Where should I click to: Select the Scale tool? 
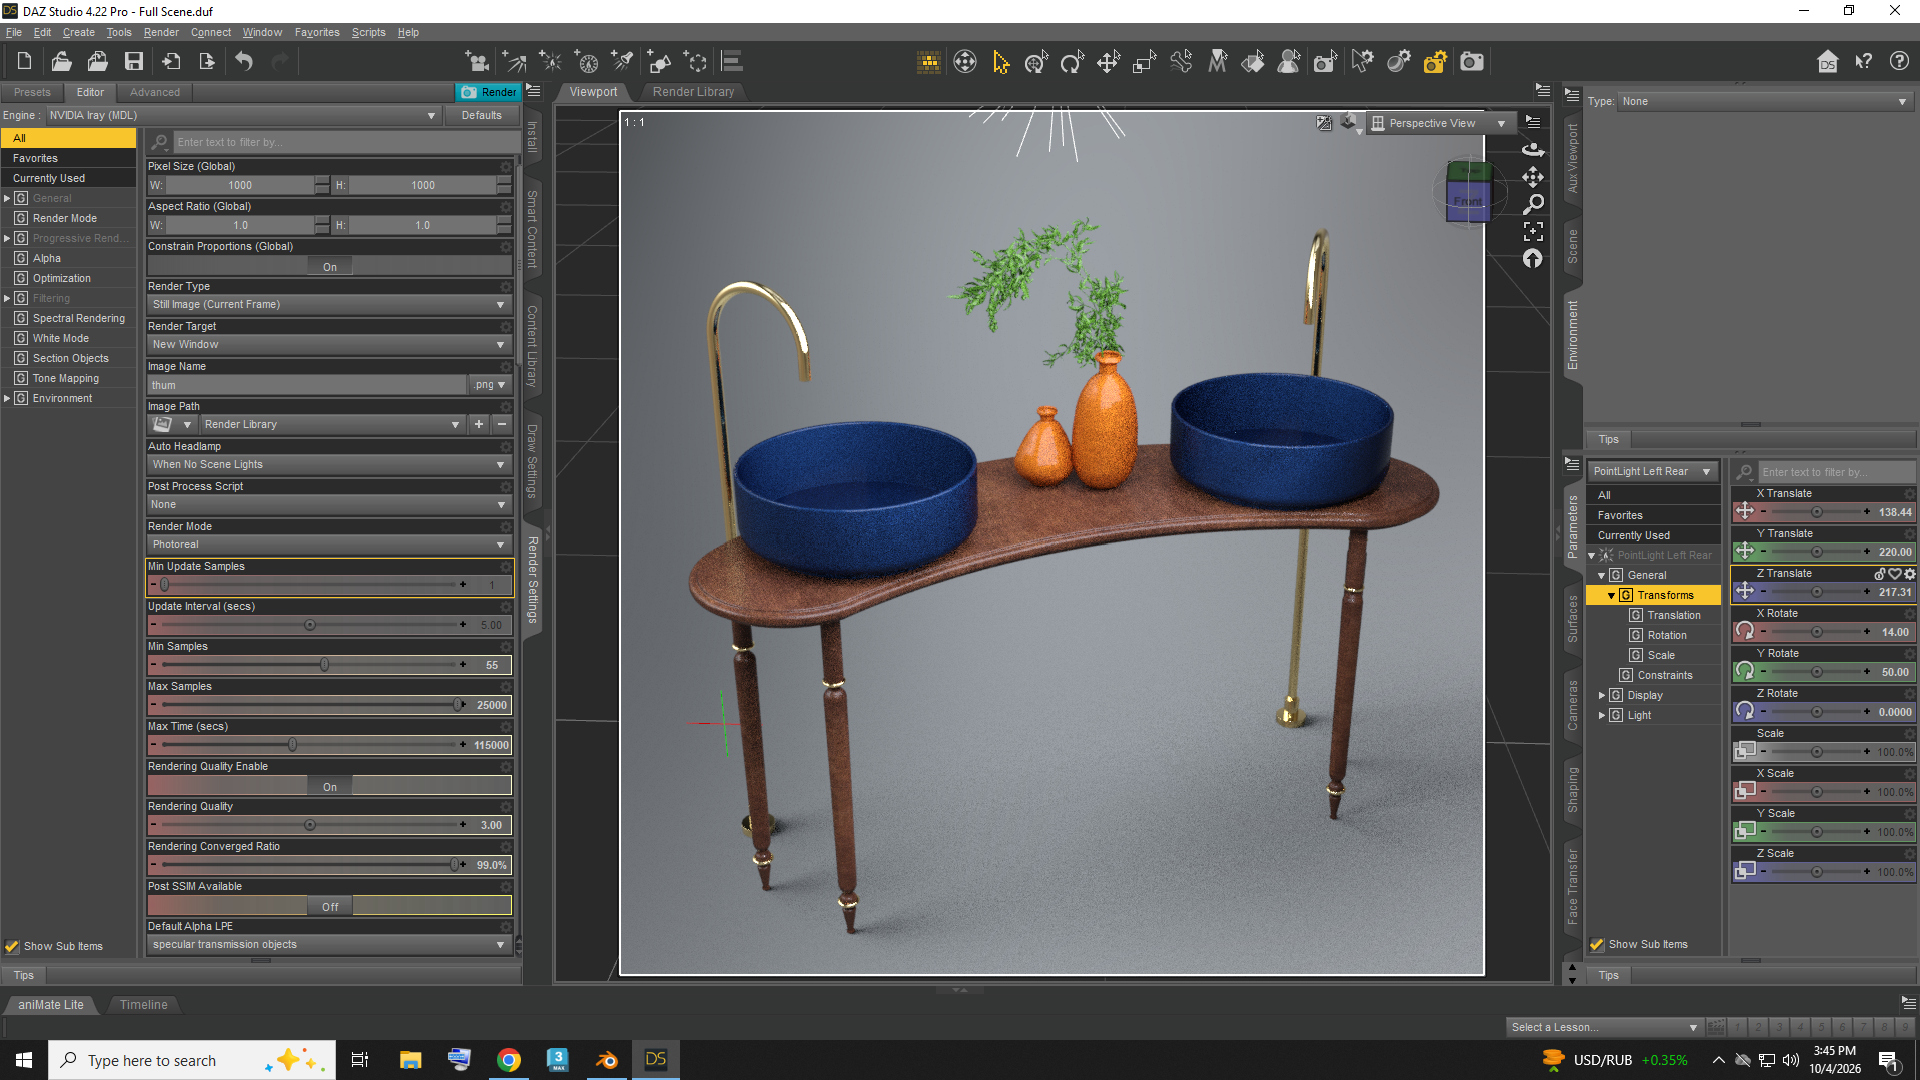[1144, 62]
